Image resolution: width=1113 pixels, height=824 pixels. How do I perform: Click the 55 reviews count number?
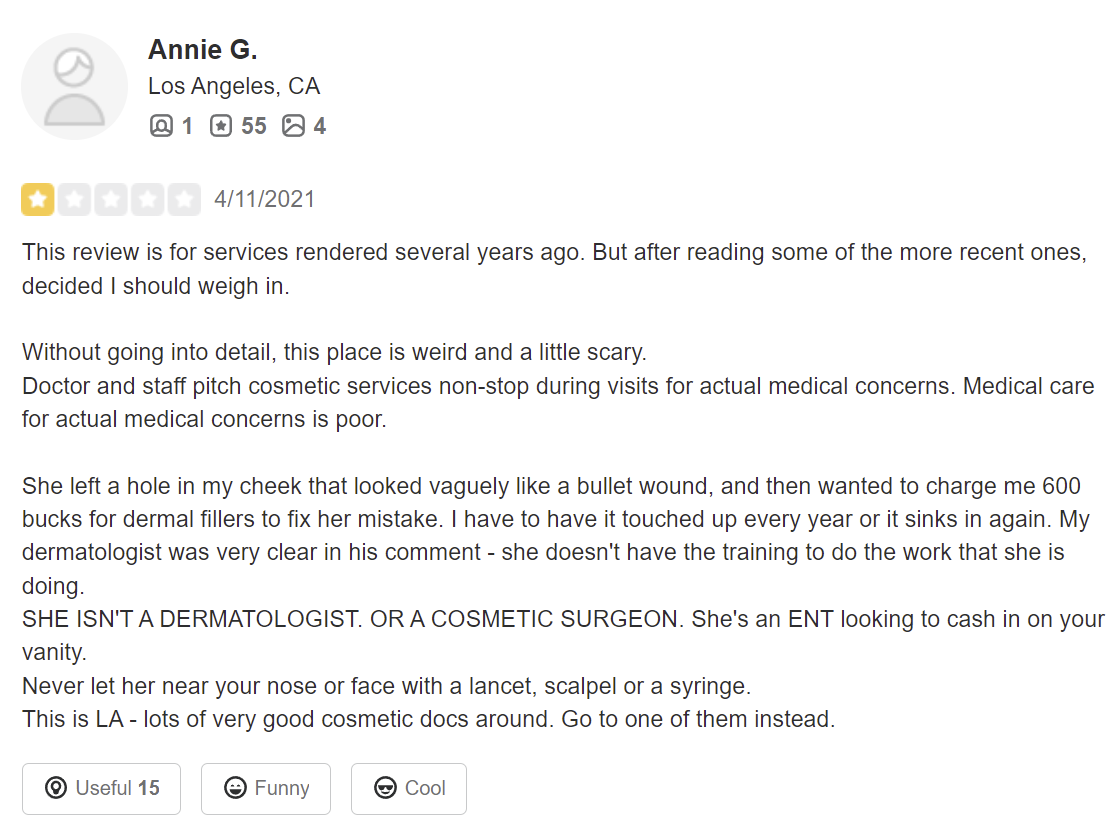[253, 126]
